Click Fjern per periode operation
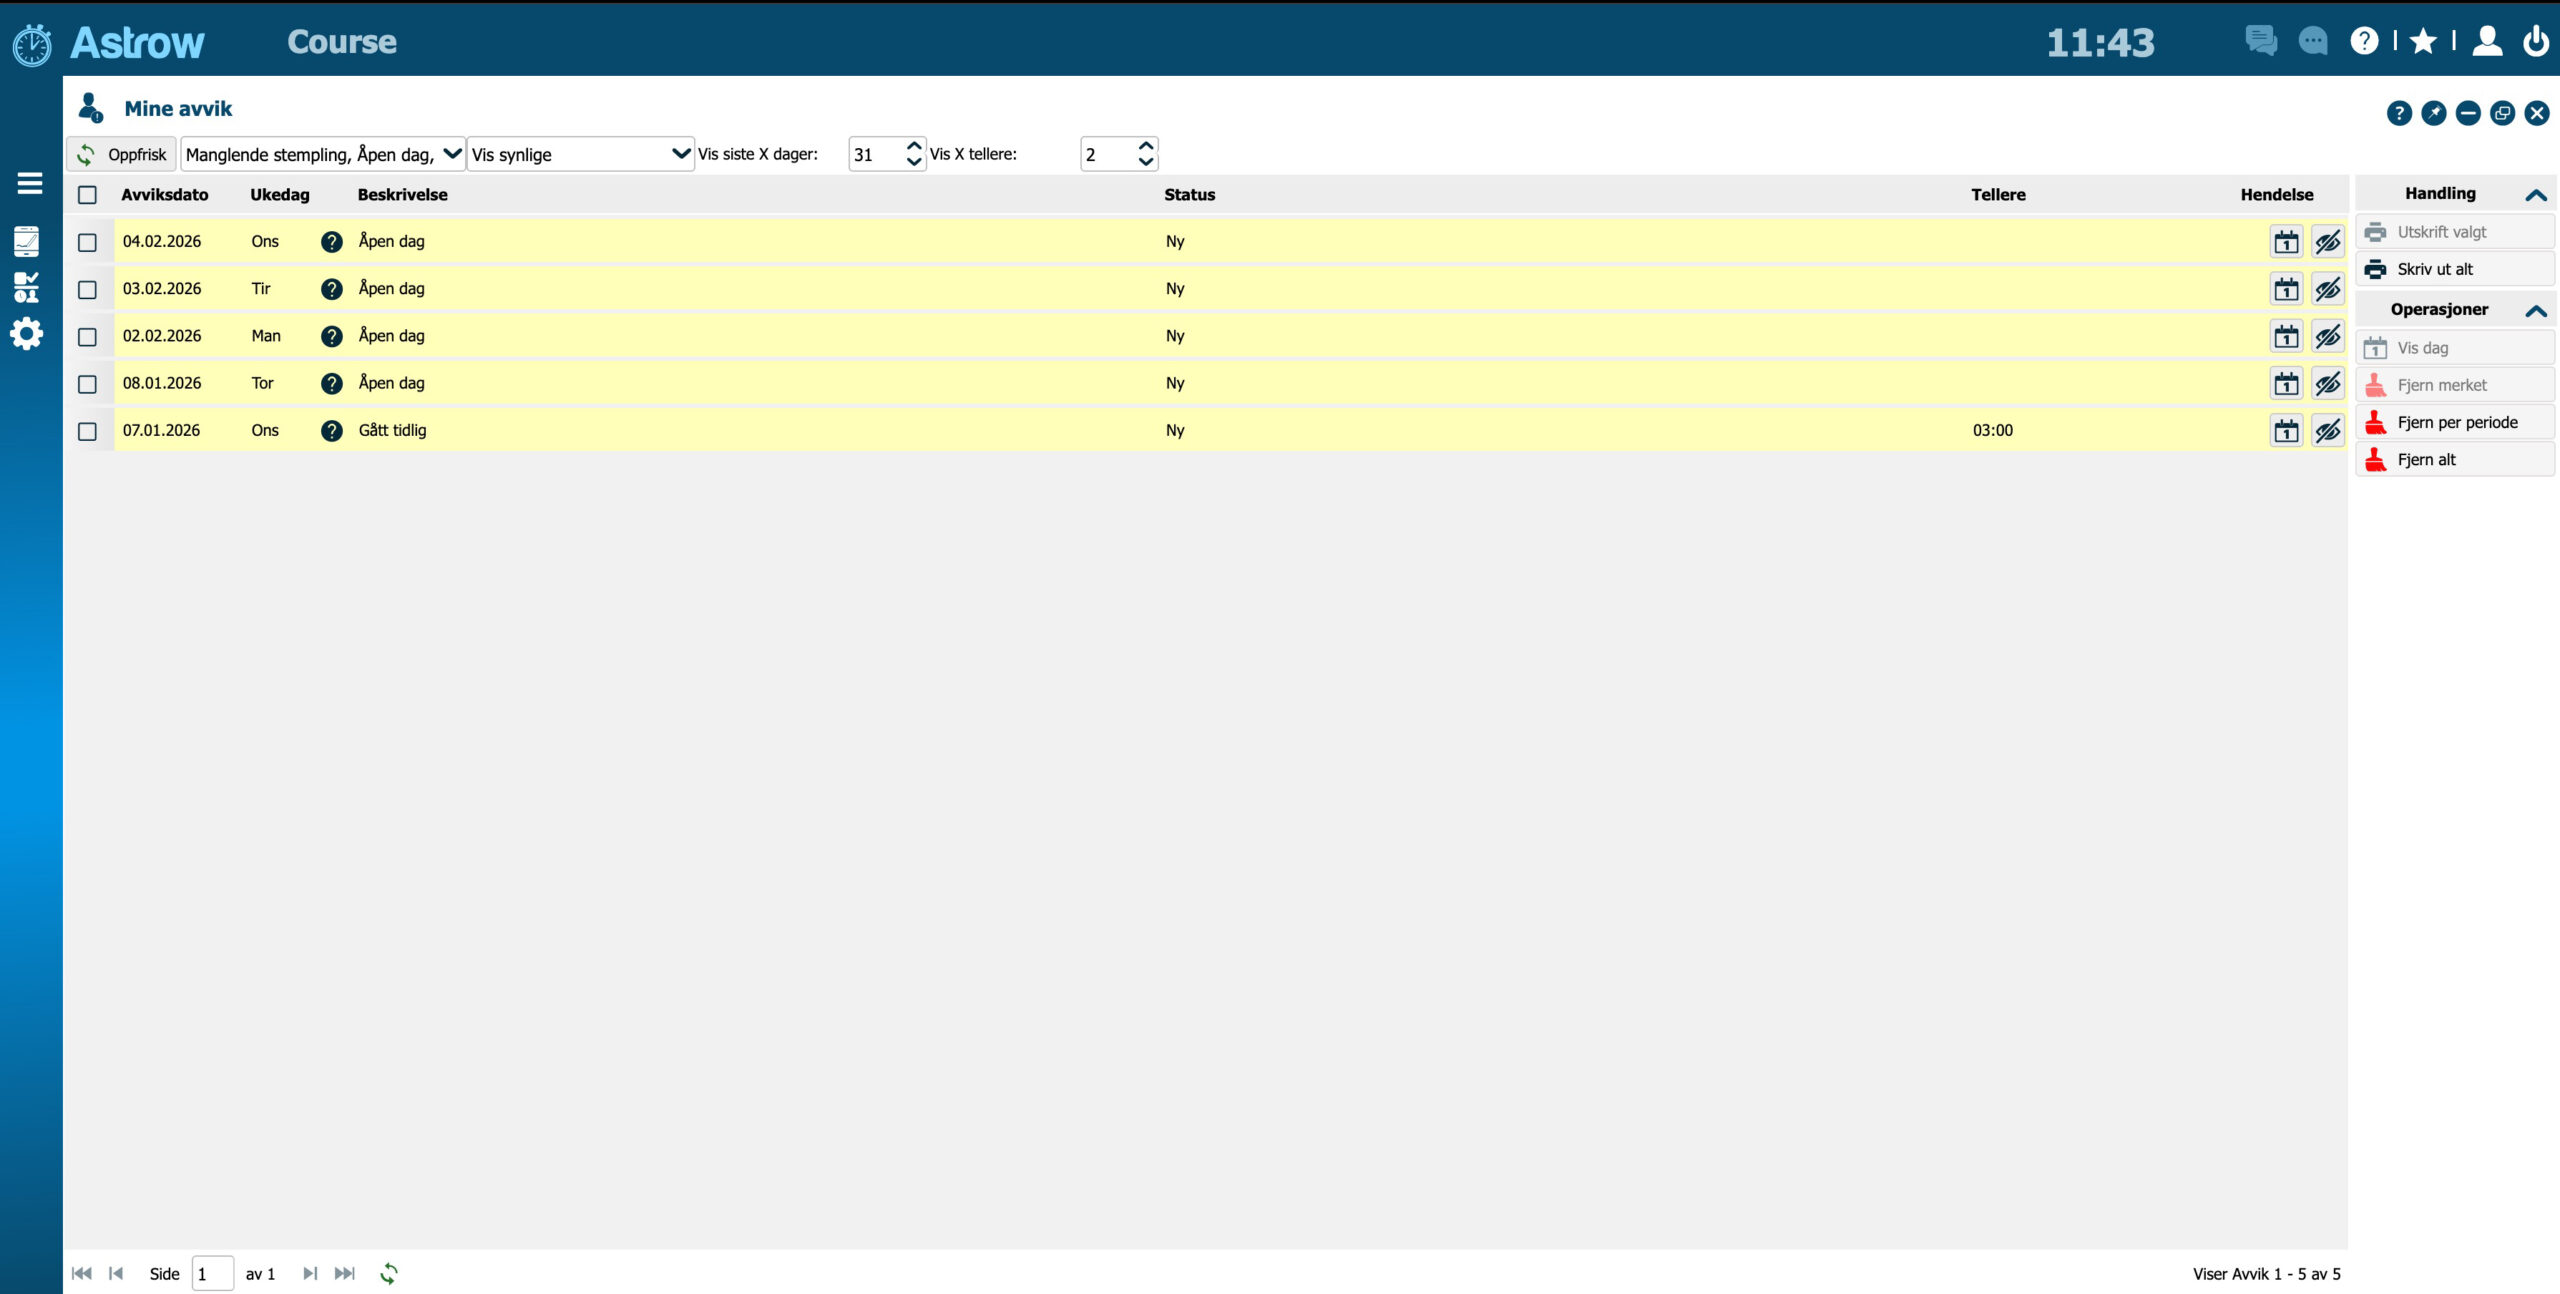The height and width of the screenshot is (1294, 2560). pos(2456,423)
